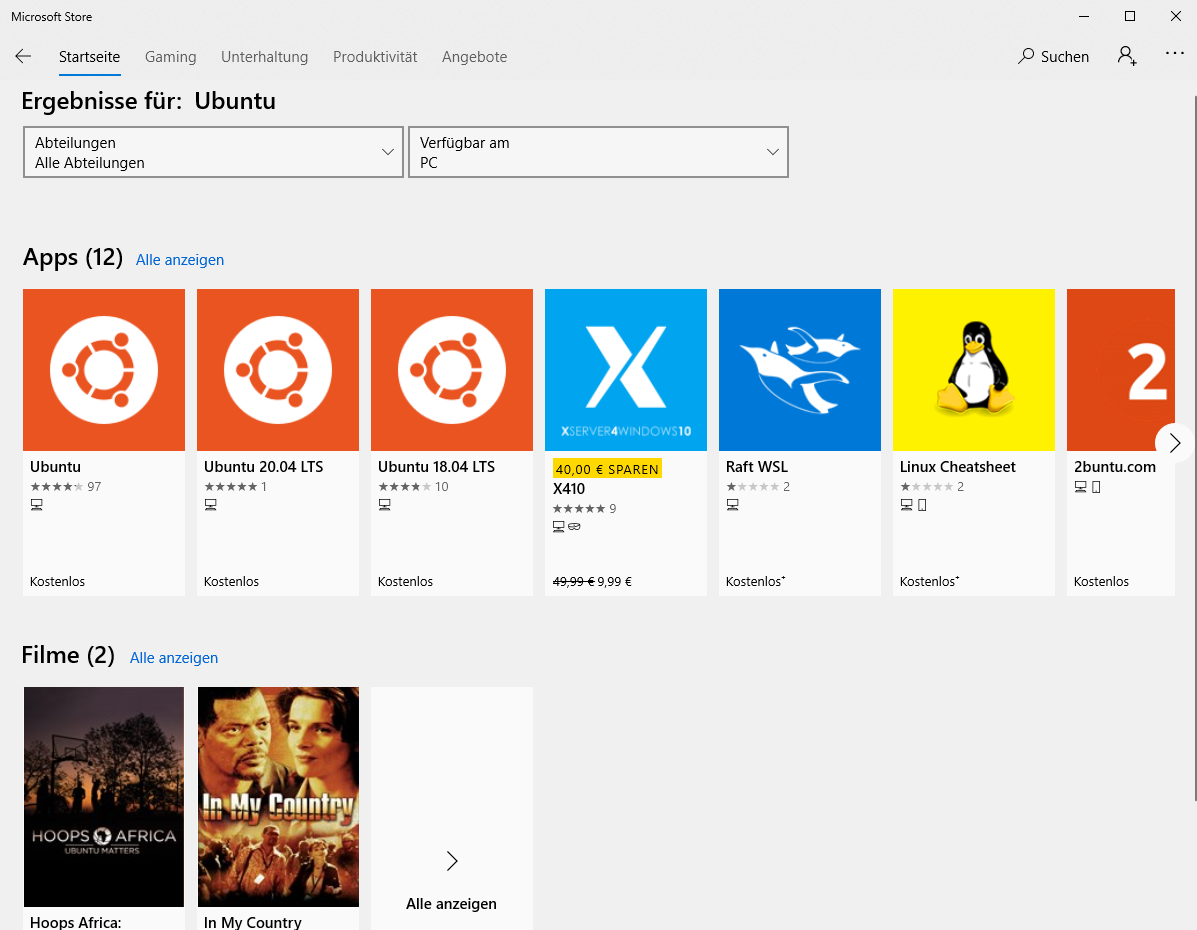
Task: Go back with the arrow icon
Action: [x=23, y=57]
